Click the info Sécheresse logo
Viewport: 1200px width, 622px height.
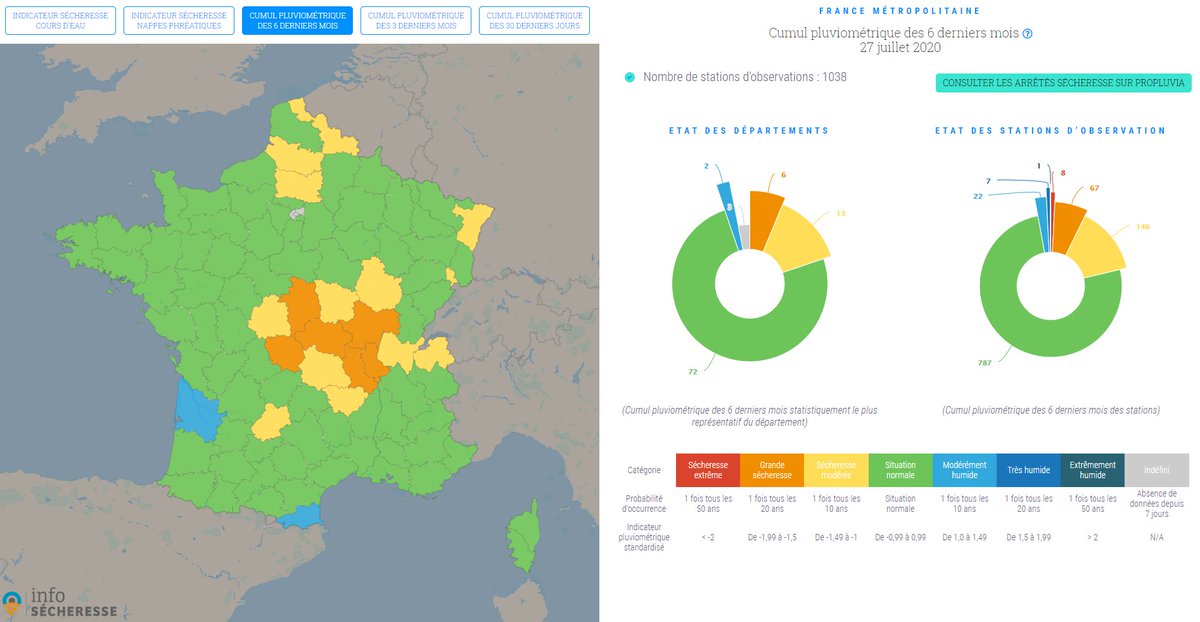point(60,602)
